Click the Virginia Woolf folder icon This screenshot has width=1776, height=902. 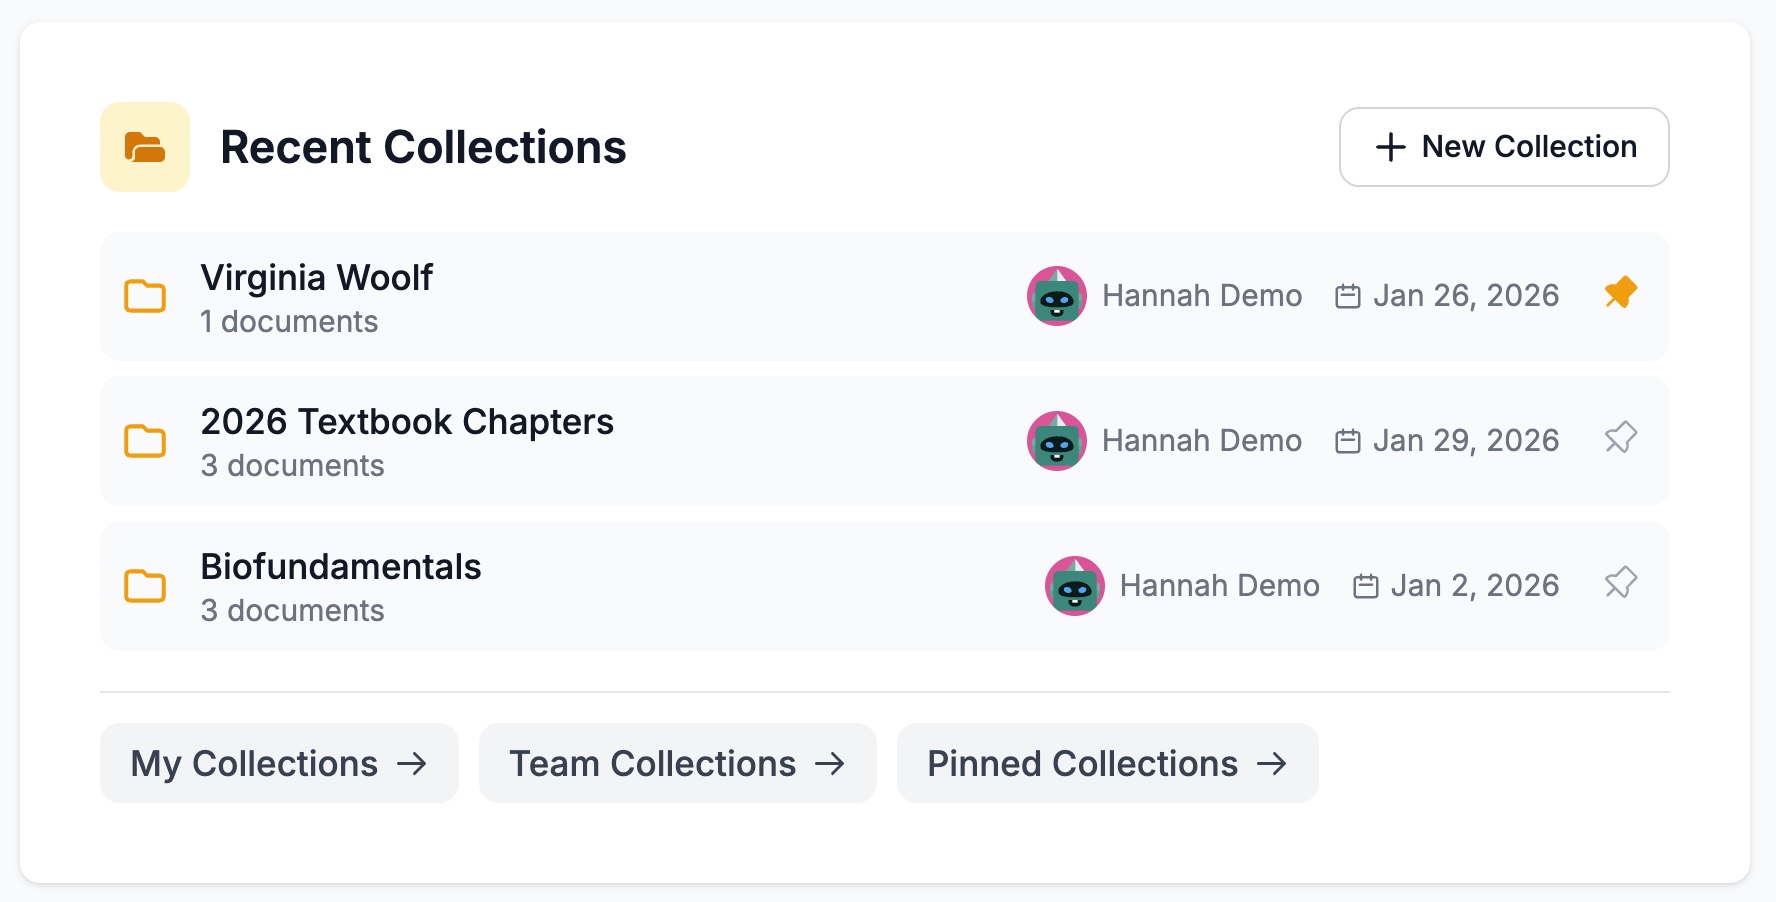145,296
